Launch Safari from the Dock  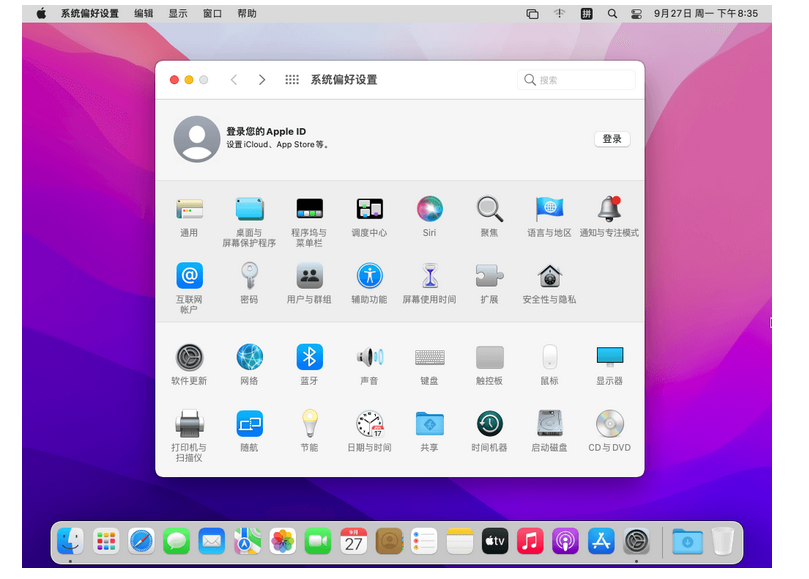(x=141, y=541)
